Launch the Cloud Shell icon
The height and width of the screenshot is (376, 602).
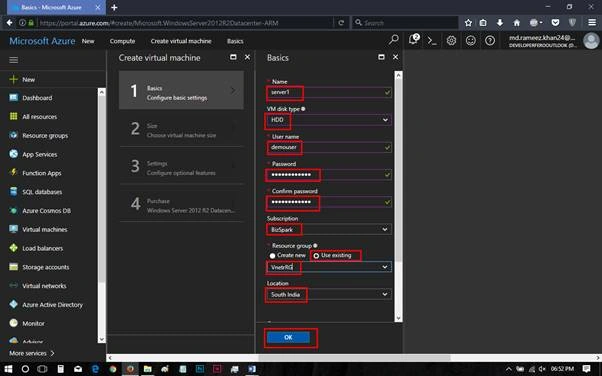(432, 41)
